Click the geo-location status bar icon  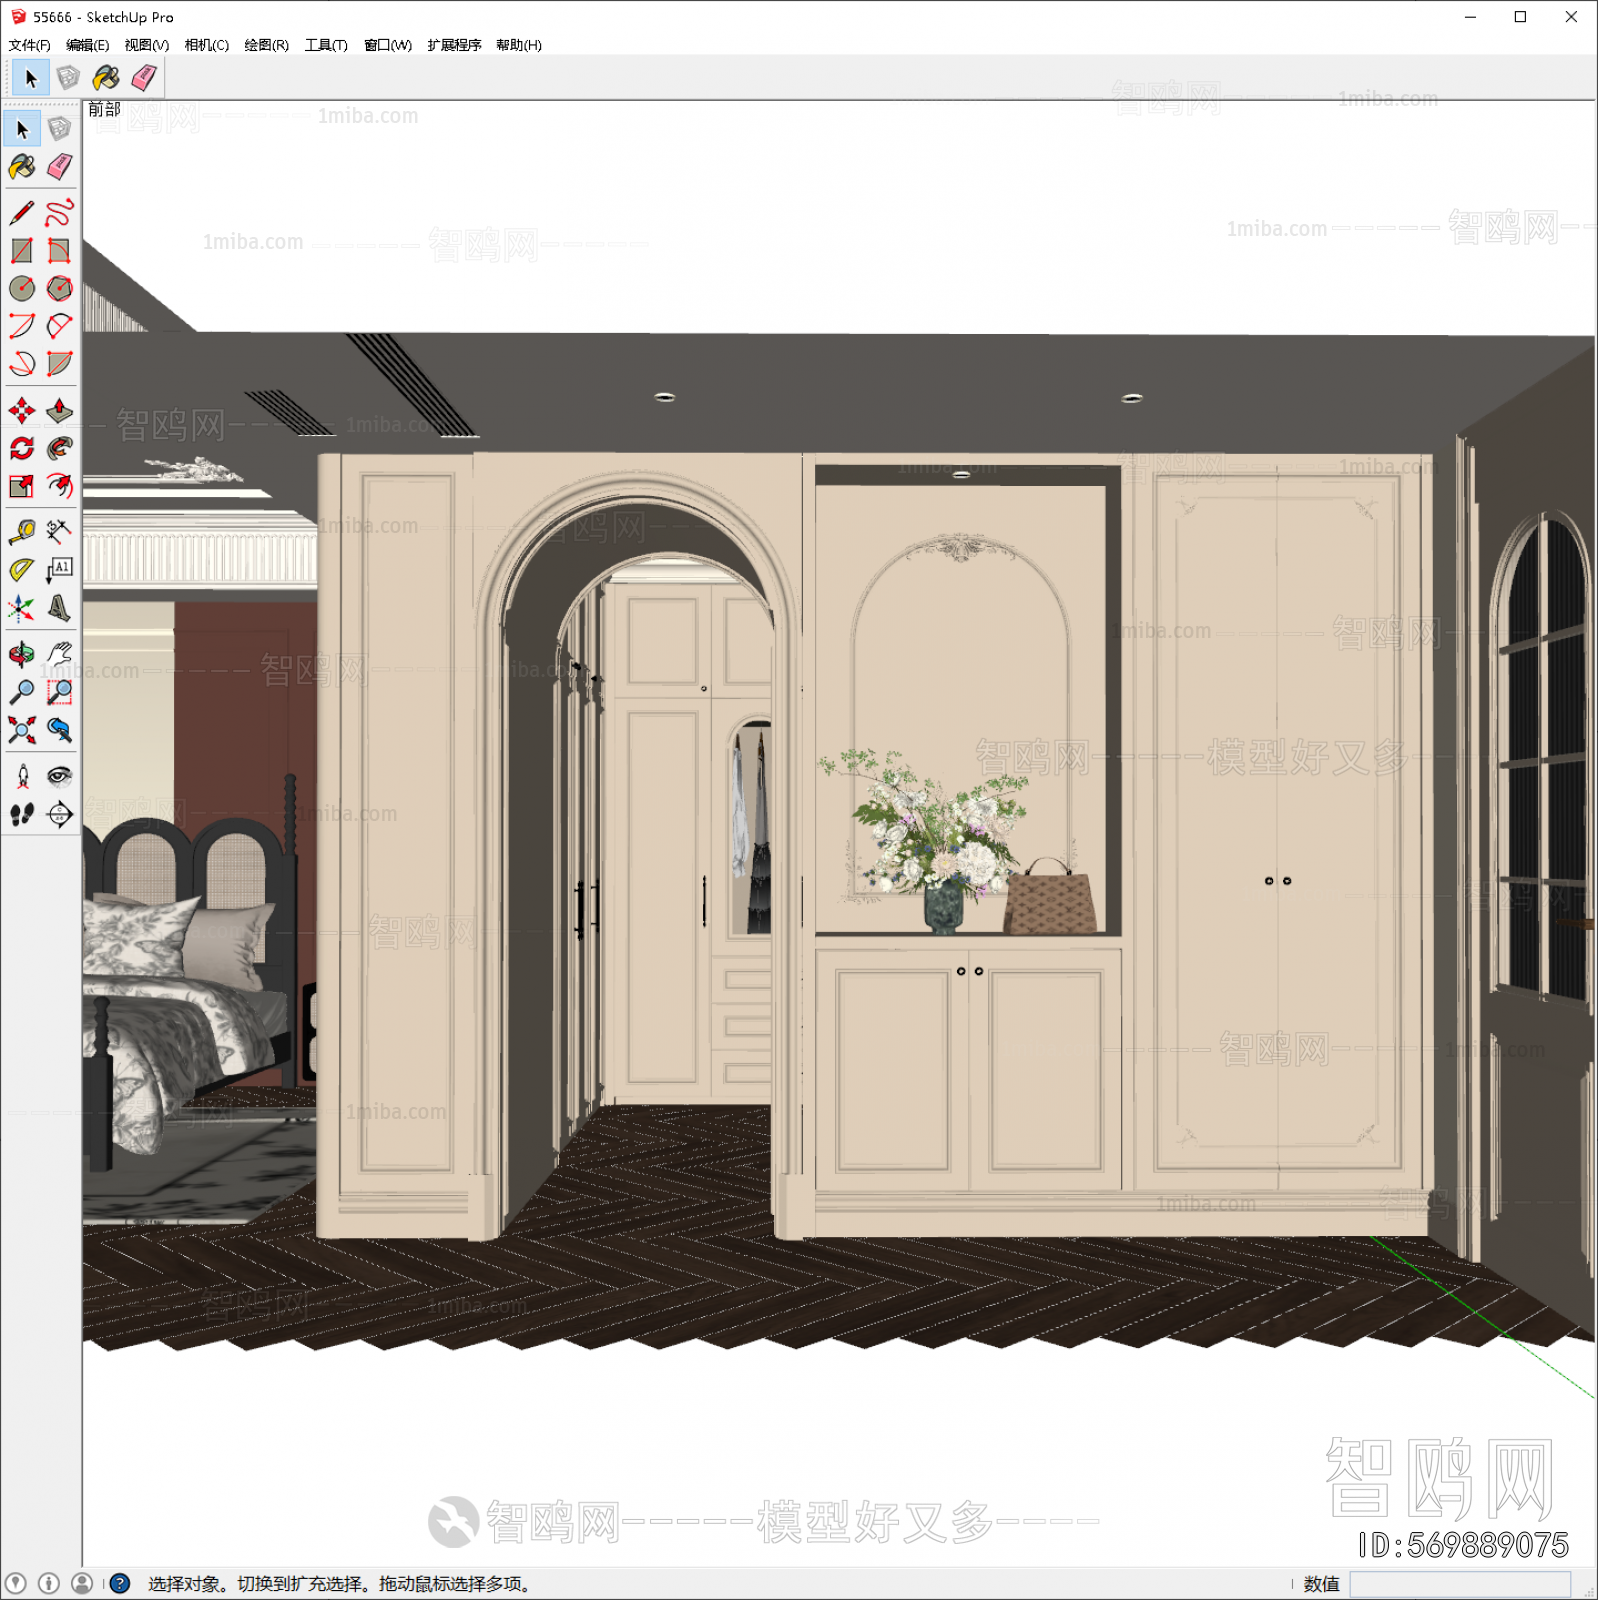16,1583
